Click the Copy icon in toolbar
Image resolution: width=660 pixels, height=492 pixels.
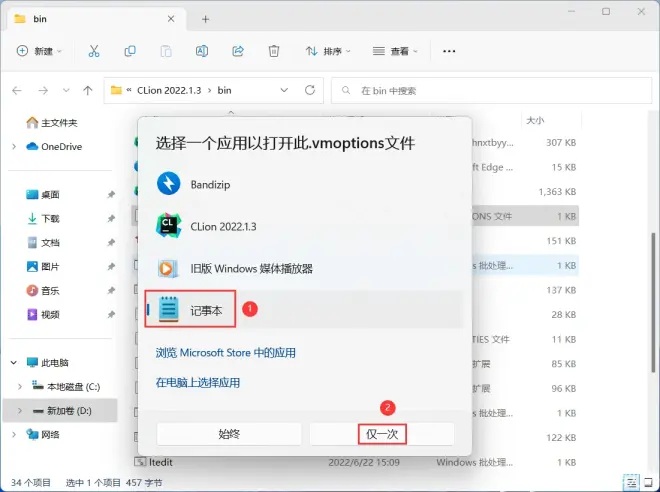click(x=130, y=51)
